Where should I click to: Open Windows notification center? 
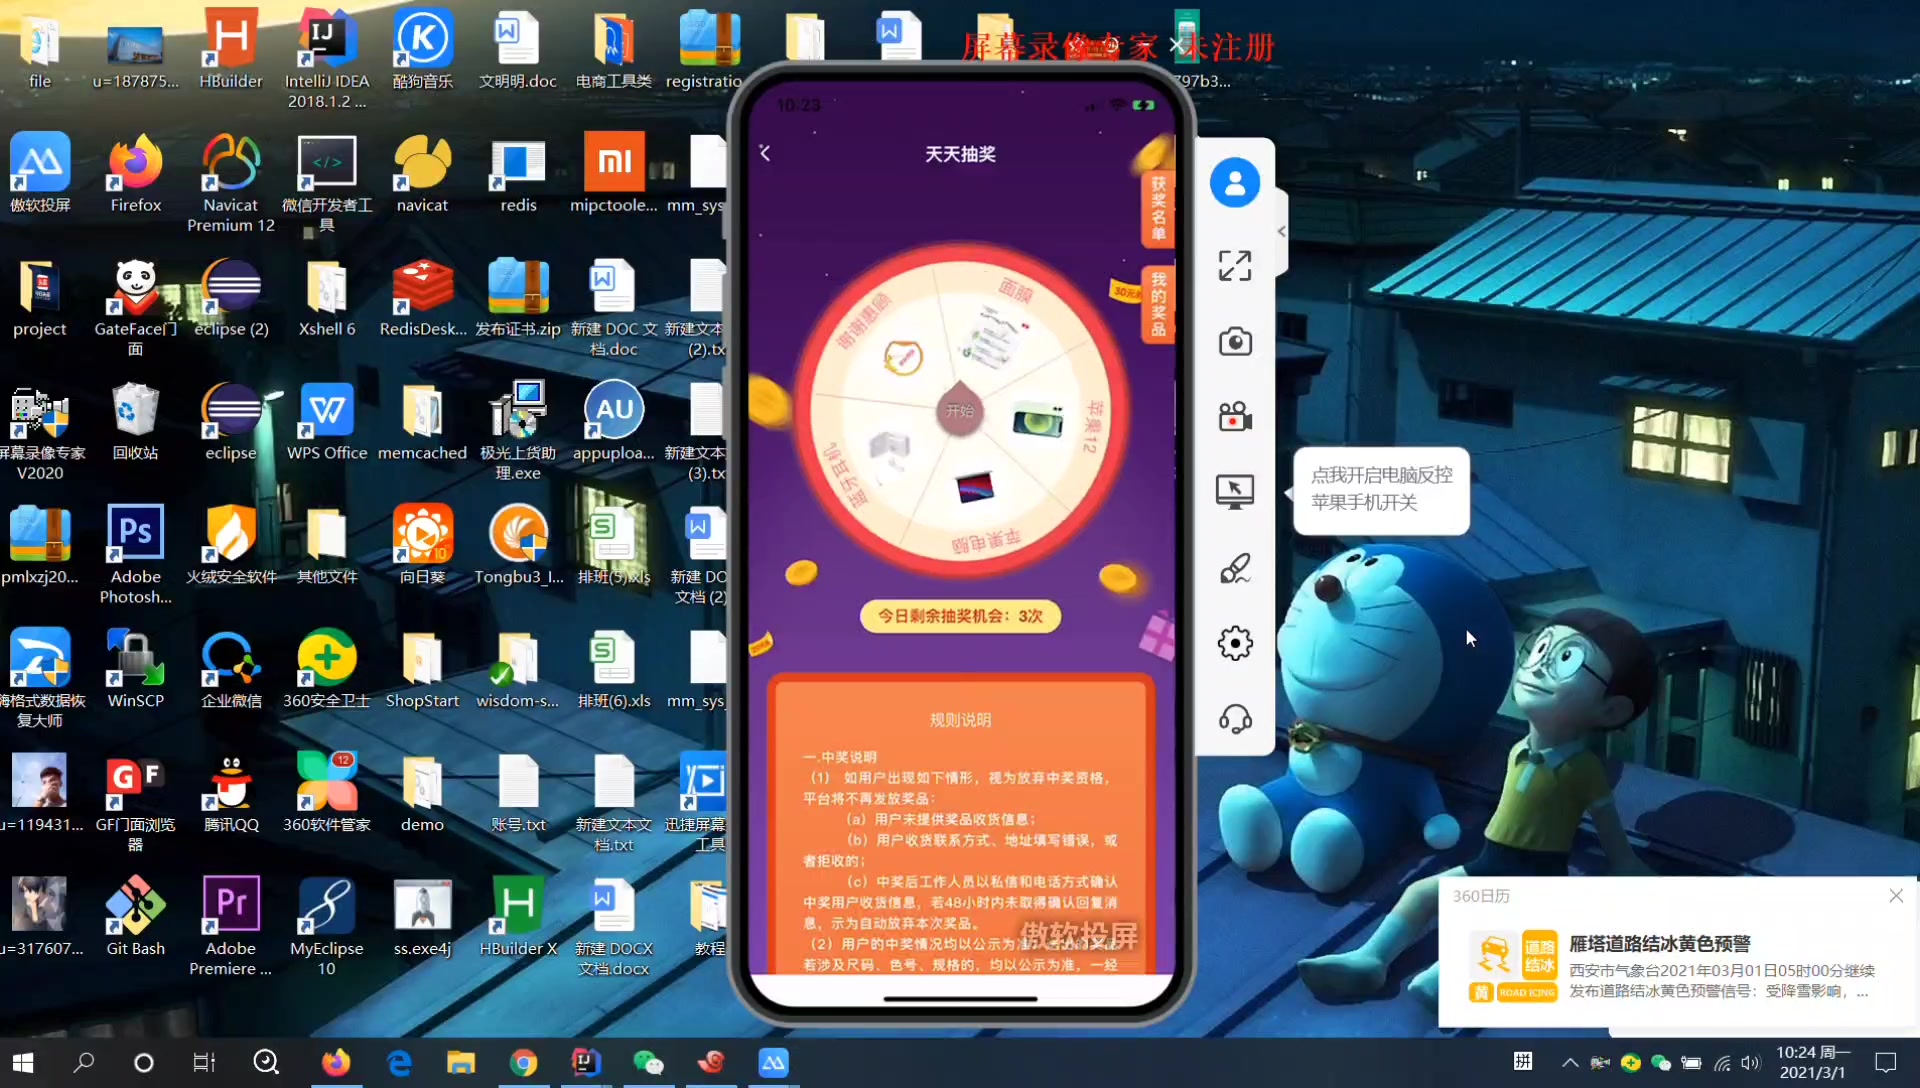pyautogui.click(x=1886, y=1062)
